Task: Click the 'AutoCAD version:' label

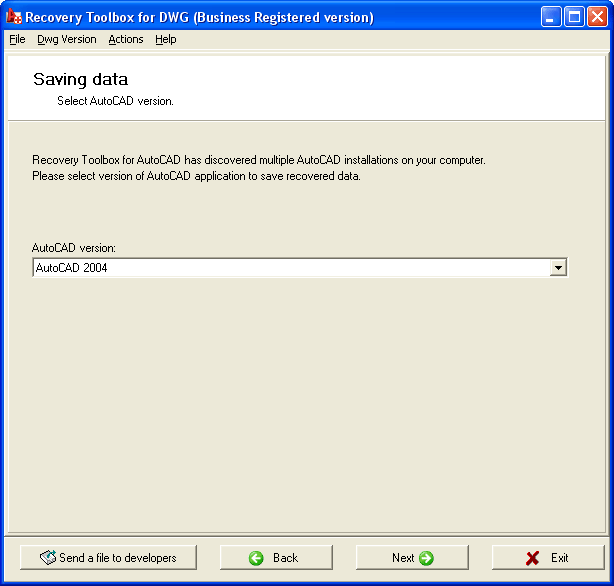Action: click(x=74, y=248)
